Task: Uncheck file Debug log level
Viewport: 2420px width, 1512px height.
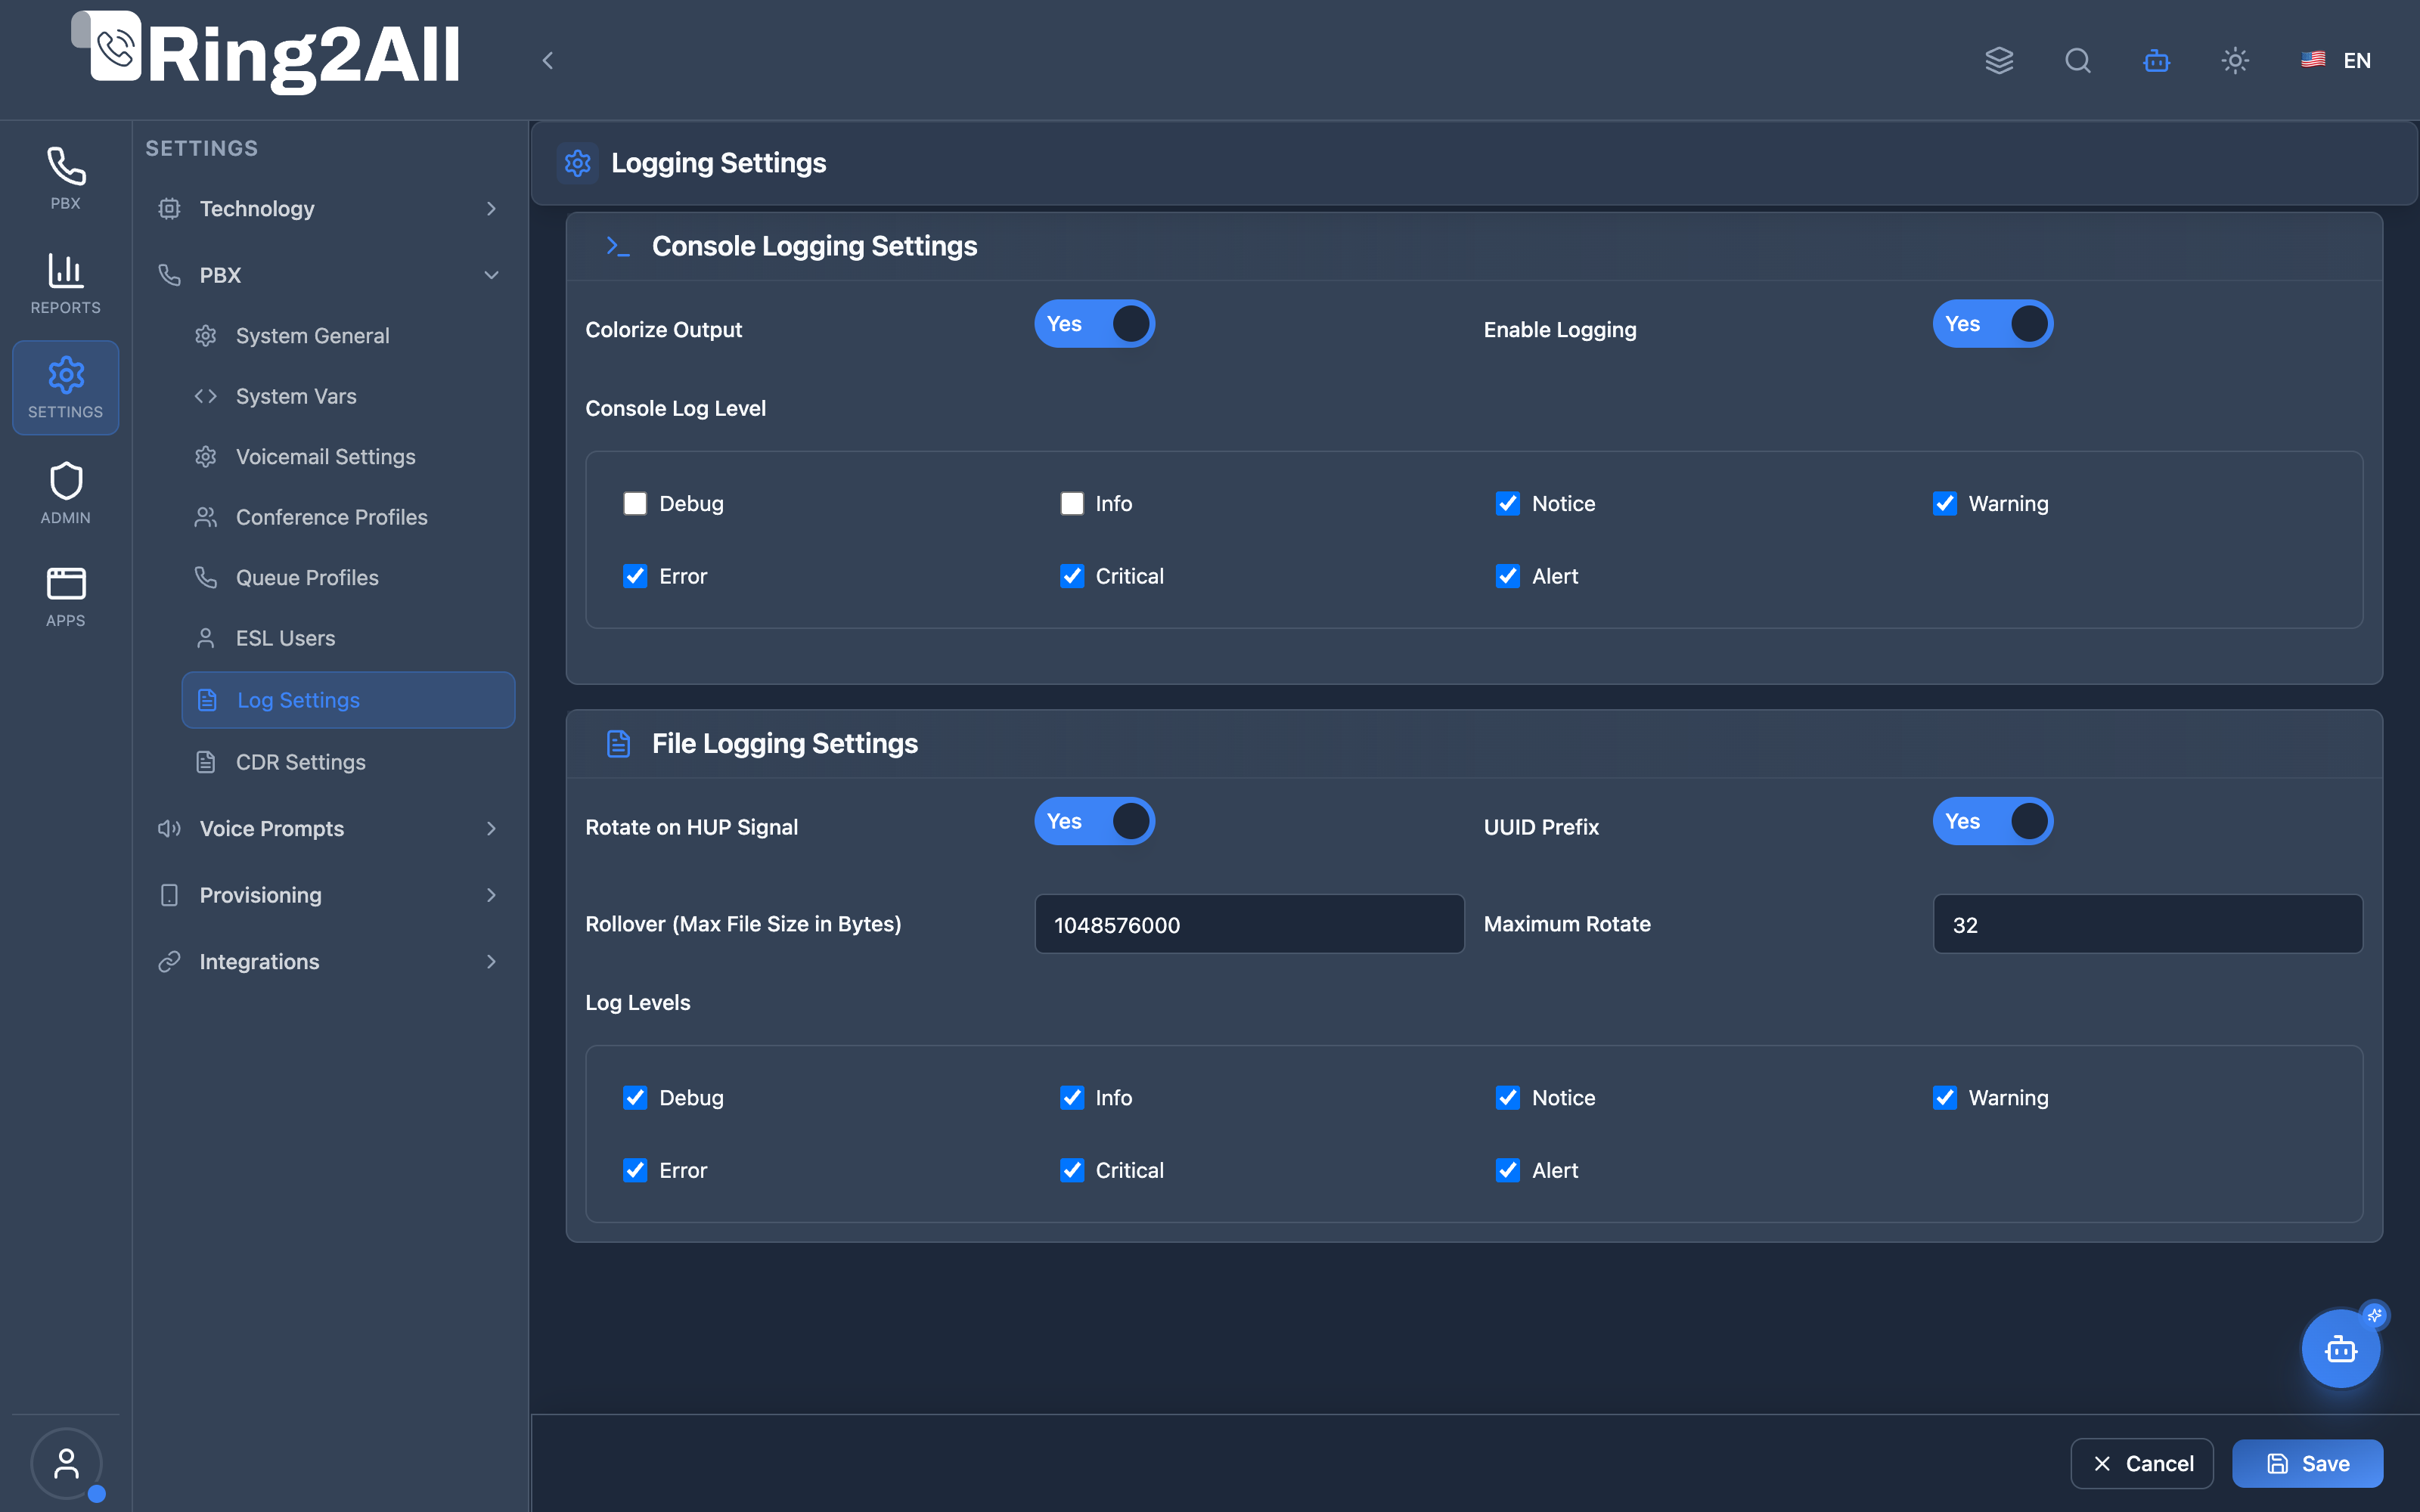Action: (635, 1097)
